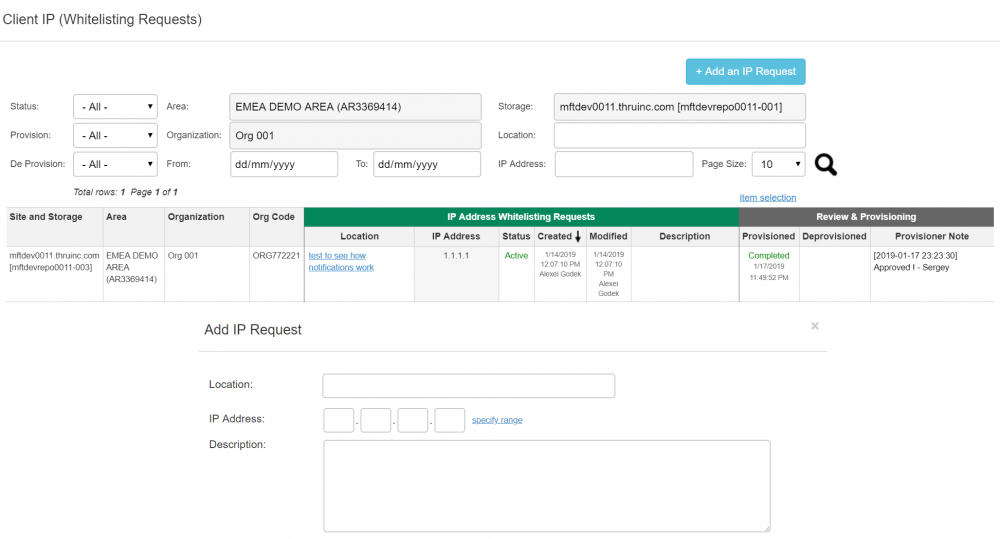Click the first IP address octet box

pos(339,420)
